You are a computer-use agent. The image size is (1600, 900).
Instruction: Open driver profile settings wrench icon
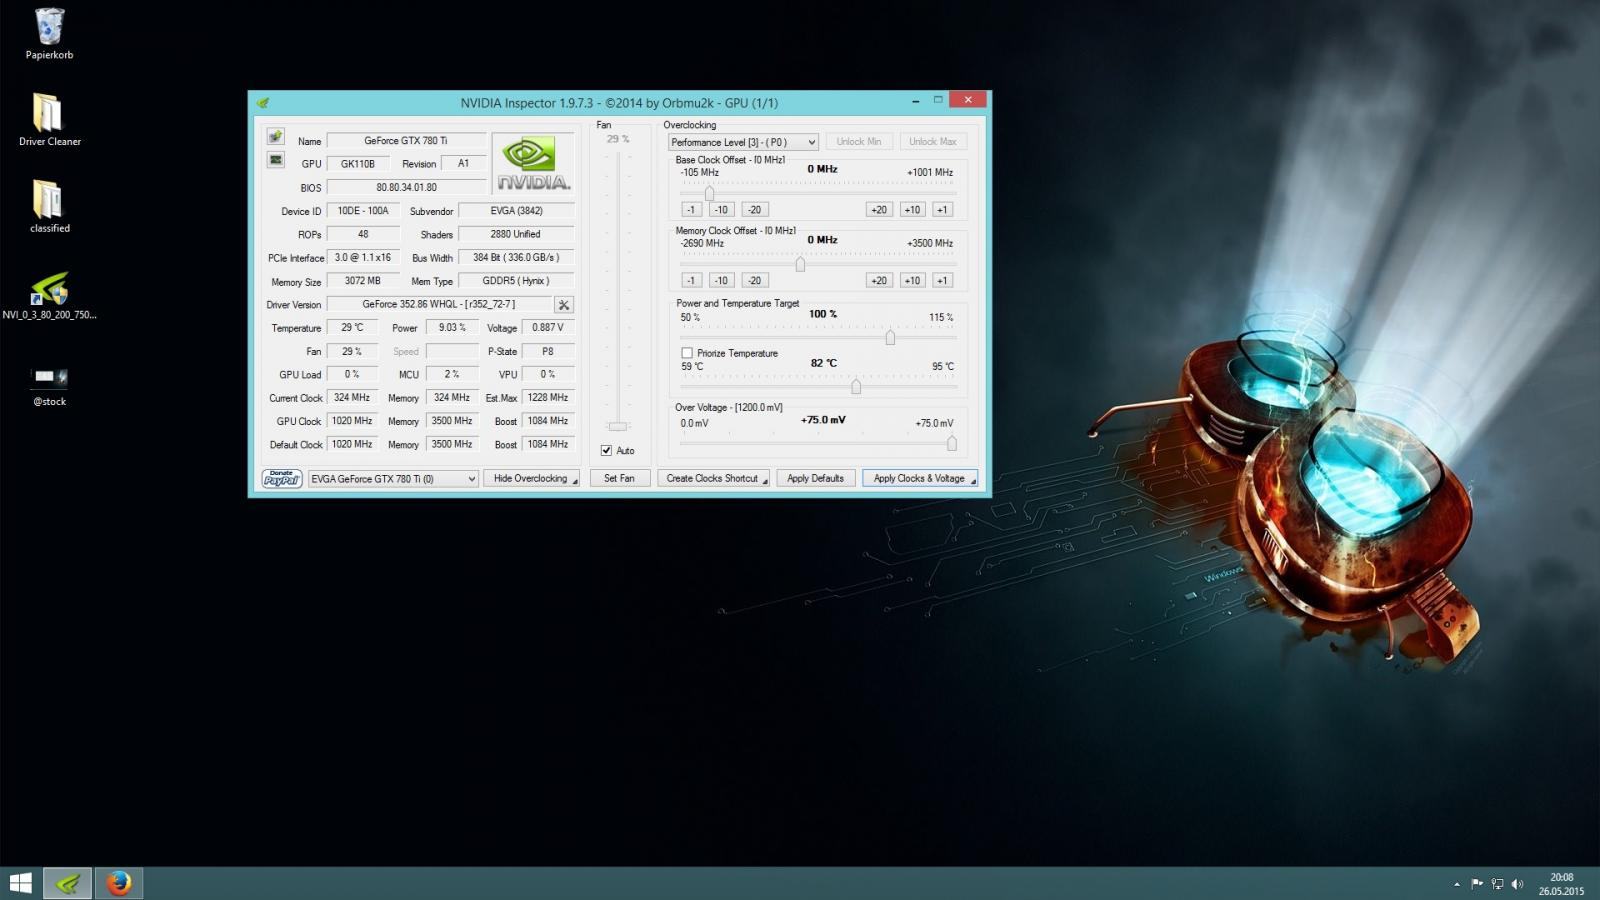[564, 305]
